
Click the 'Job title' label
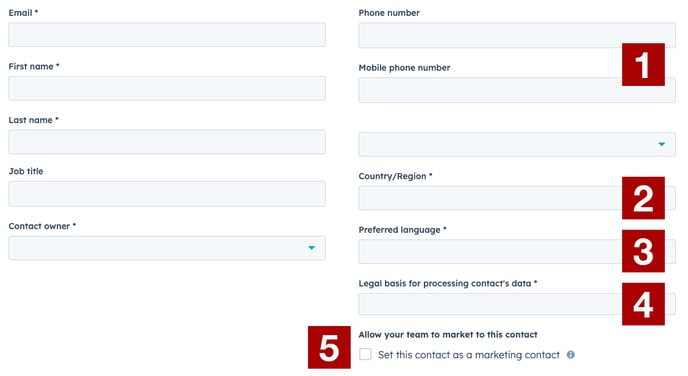(26, 171)
